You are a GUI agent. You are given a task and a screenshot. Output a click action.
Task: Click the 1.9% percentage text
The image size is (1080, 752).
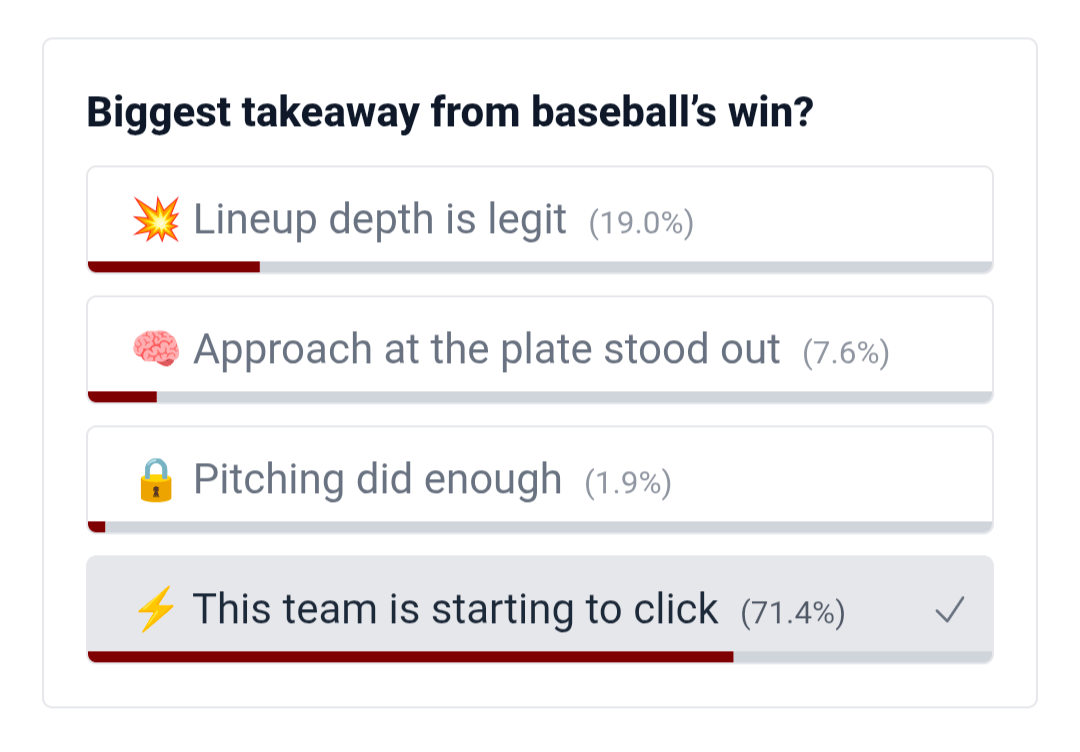click(x=628, y=483)
